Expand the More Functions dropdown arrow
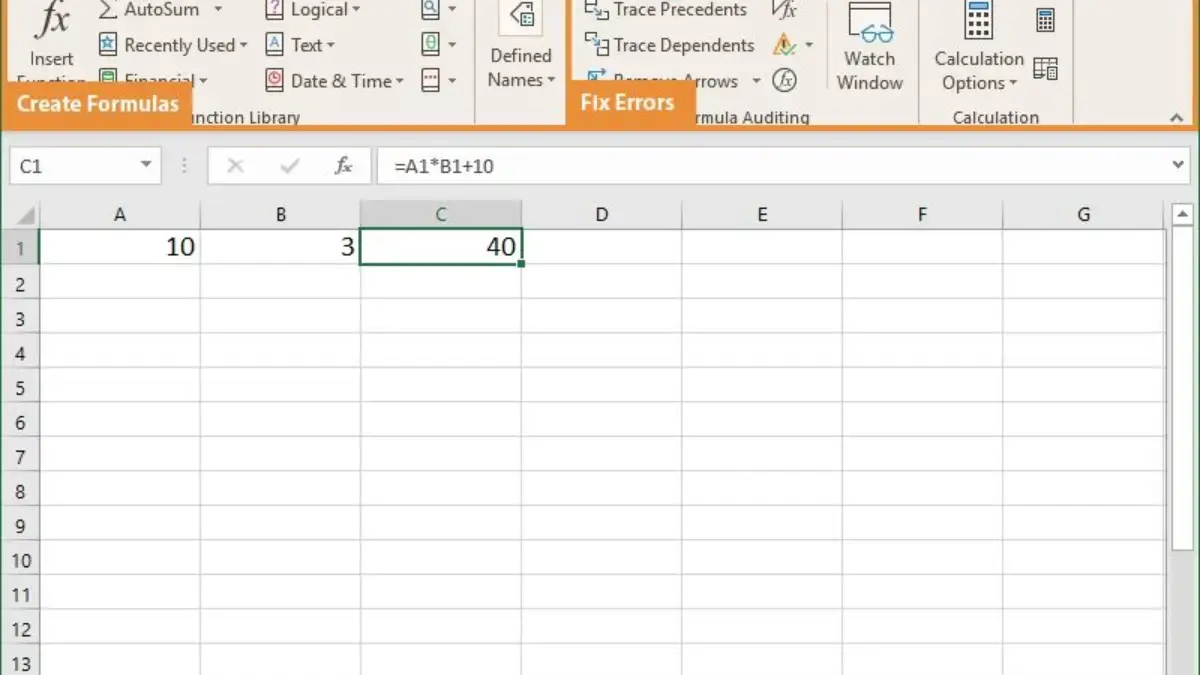Screen dimensions: 1200x675 pos(452,81)
